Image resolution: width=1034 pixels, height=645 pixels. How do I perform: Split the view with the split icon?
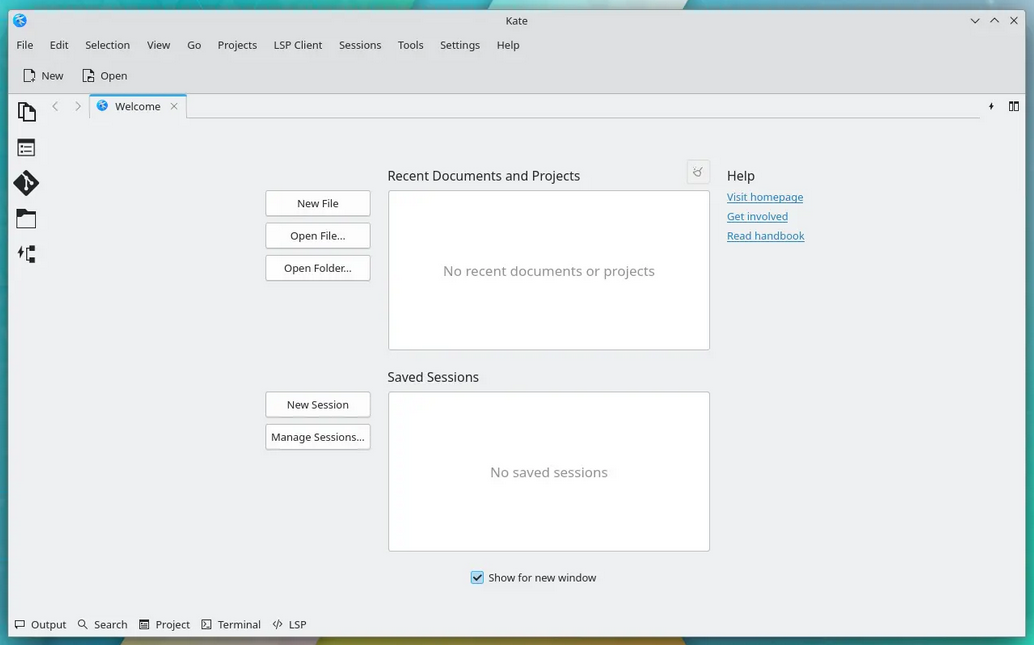[1014, 106]
